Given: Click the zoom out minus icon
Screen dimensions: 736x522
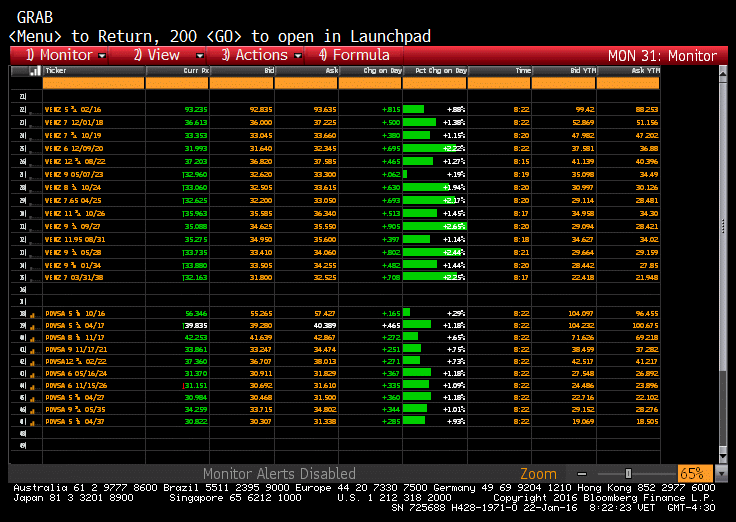Looking at the screenshot, I should coord(582,473).
